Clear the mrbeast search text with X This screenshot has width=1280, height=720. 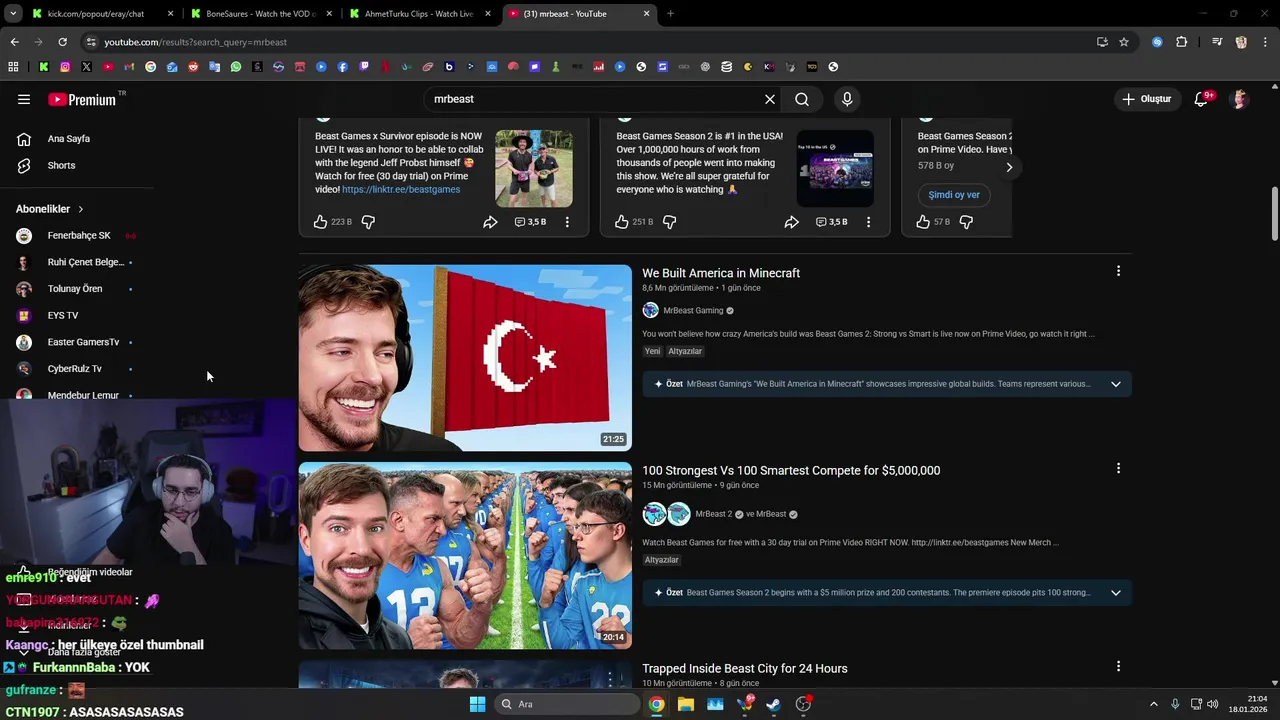pos(770,99)
